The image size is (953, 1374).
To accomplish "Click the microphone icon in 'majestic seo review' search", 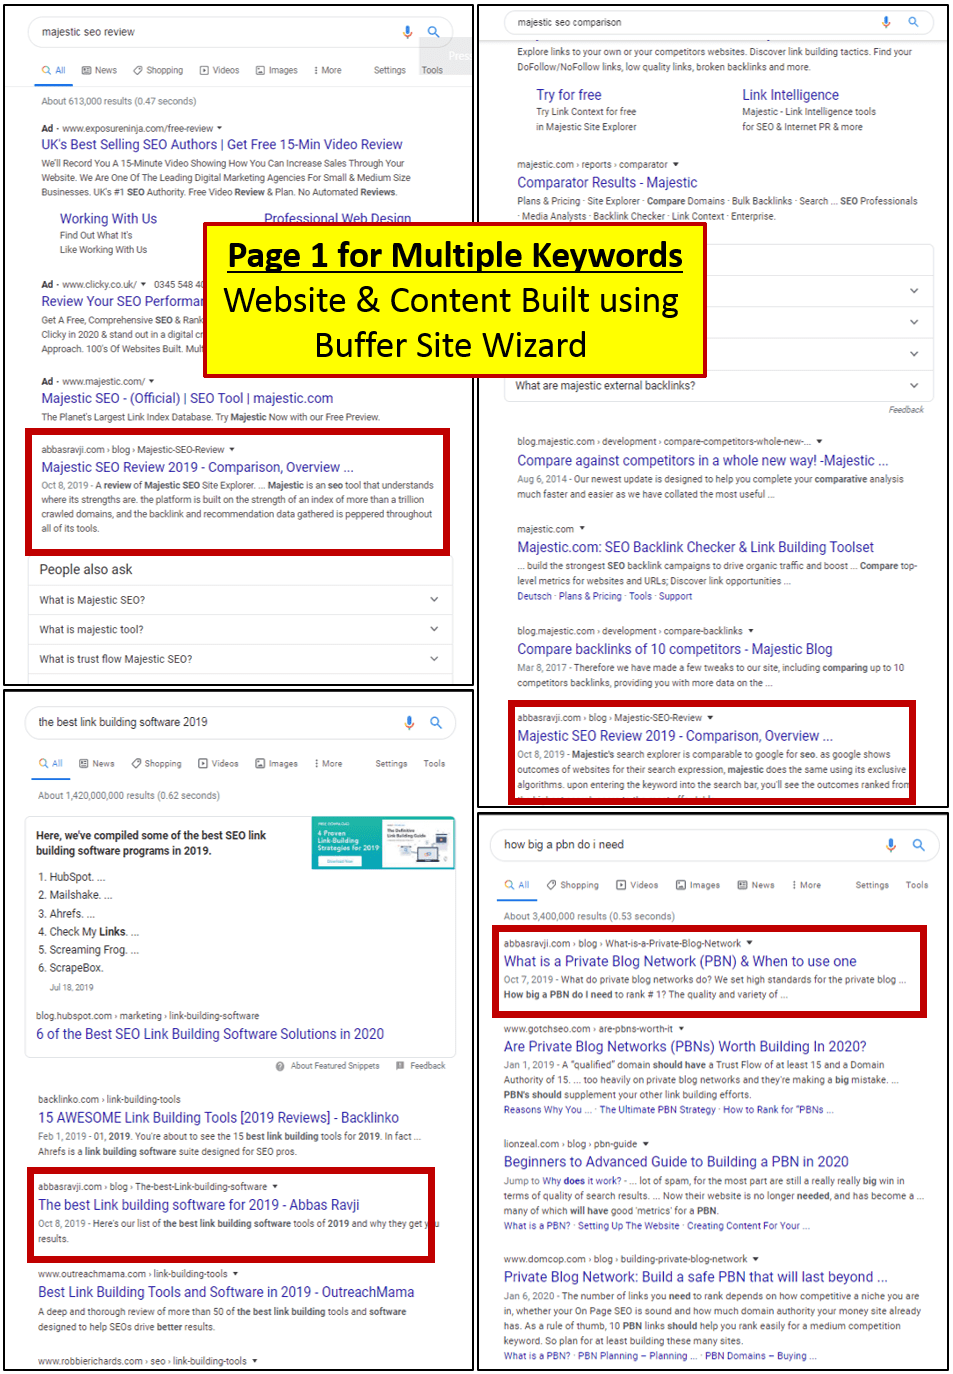I will [x=407, y=32].
